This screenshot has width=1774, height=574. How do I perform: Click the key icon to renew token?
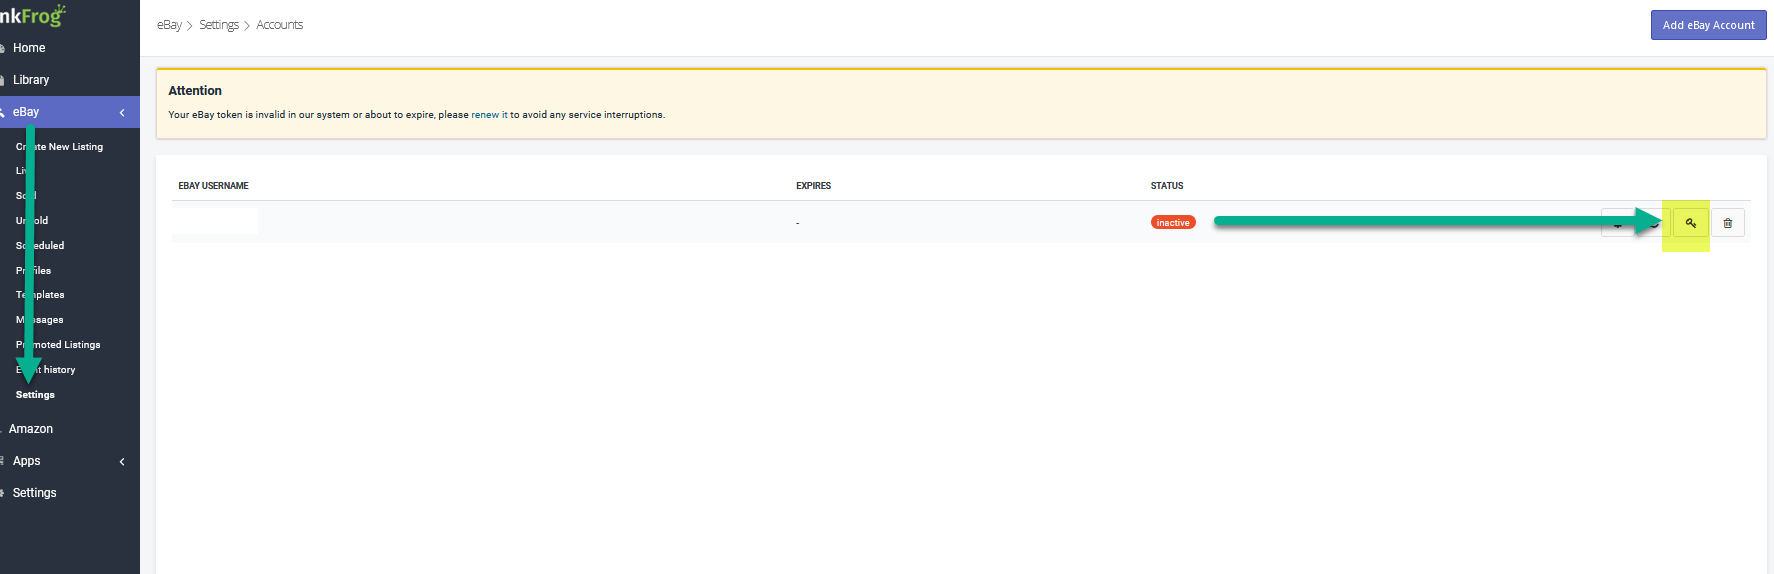1691,223
